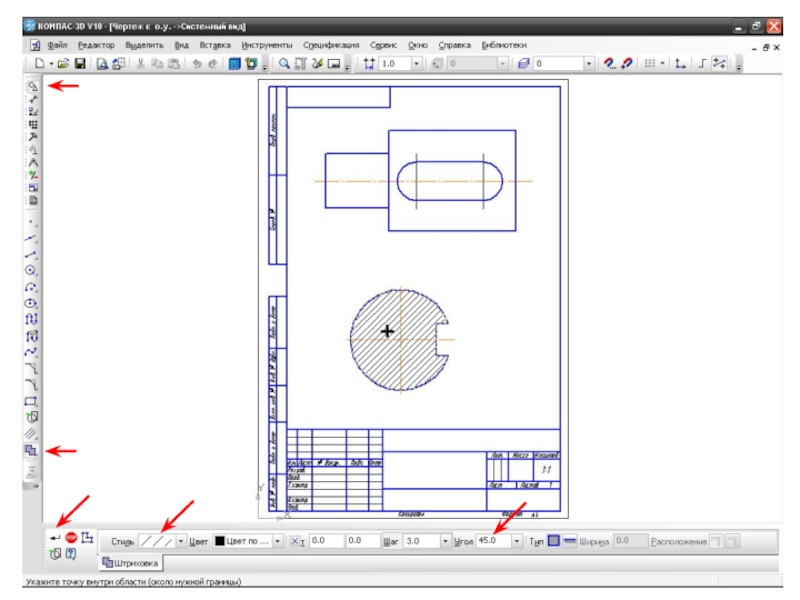The width and height of the screenshot is (800, 600).
Task: Create a new document with the New icon
Action: pos(39,63)
